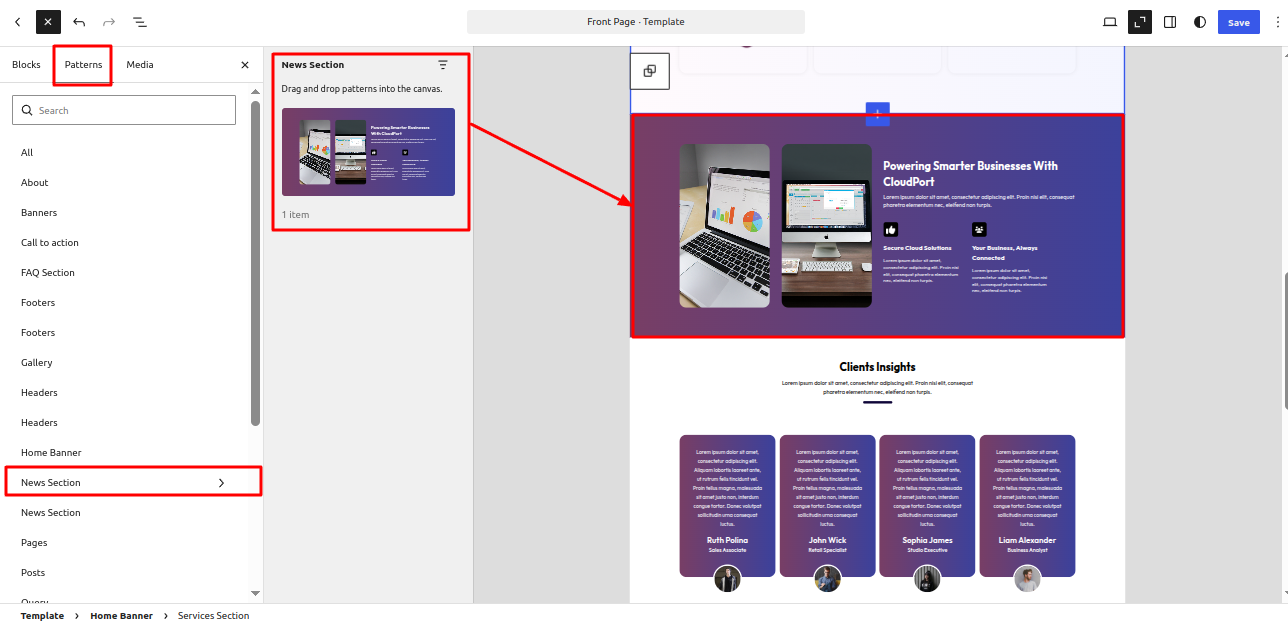1288x628 pixels.
Task: Click the blue plus inserter on canvas
Action: [877, 114]
